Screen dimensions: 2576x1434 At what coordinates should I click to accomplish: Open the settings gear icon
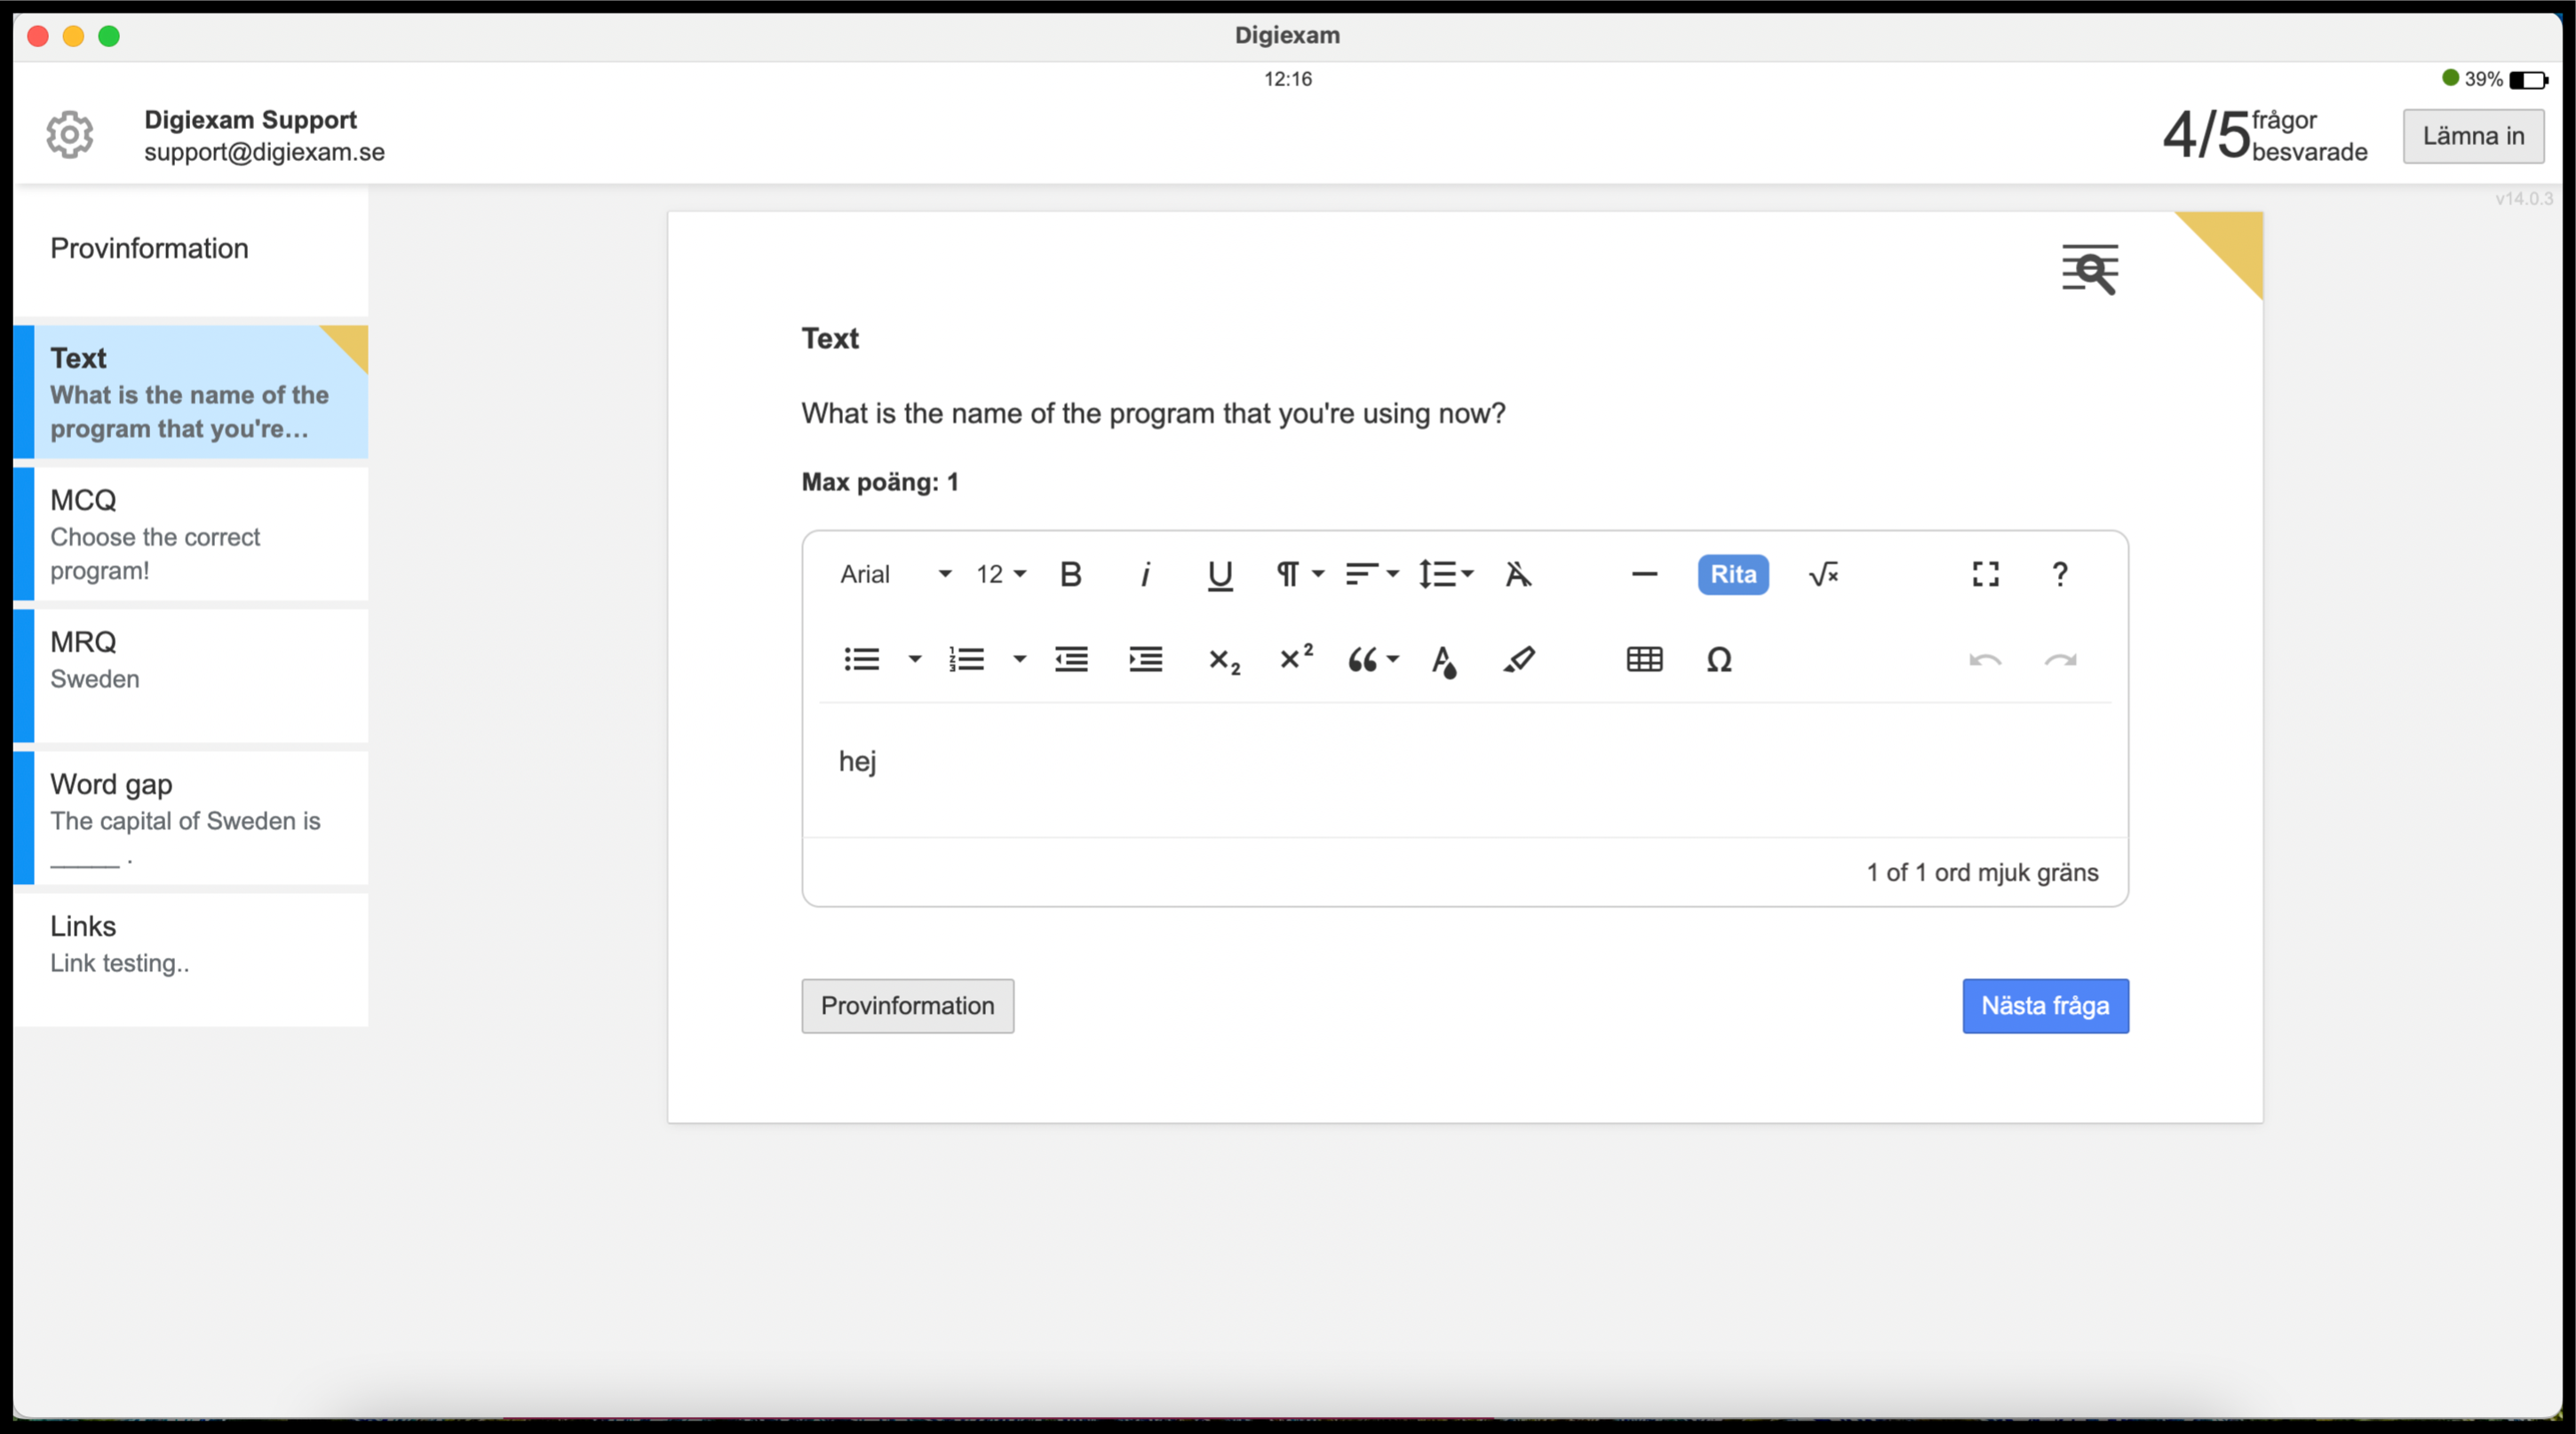(69, 135)
